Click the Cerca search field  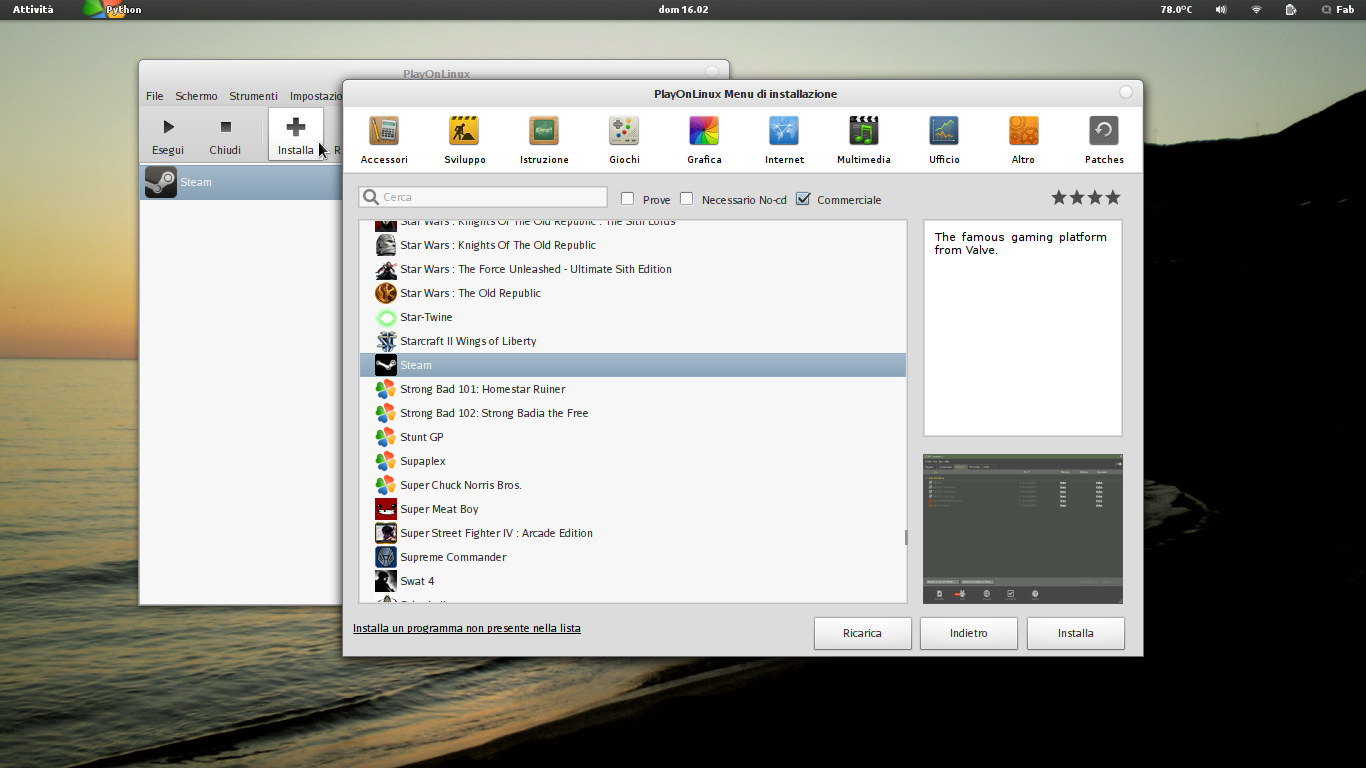pyautogui.click(x=483, y=197)
